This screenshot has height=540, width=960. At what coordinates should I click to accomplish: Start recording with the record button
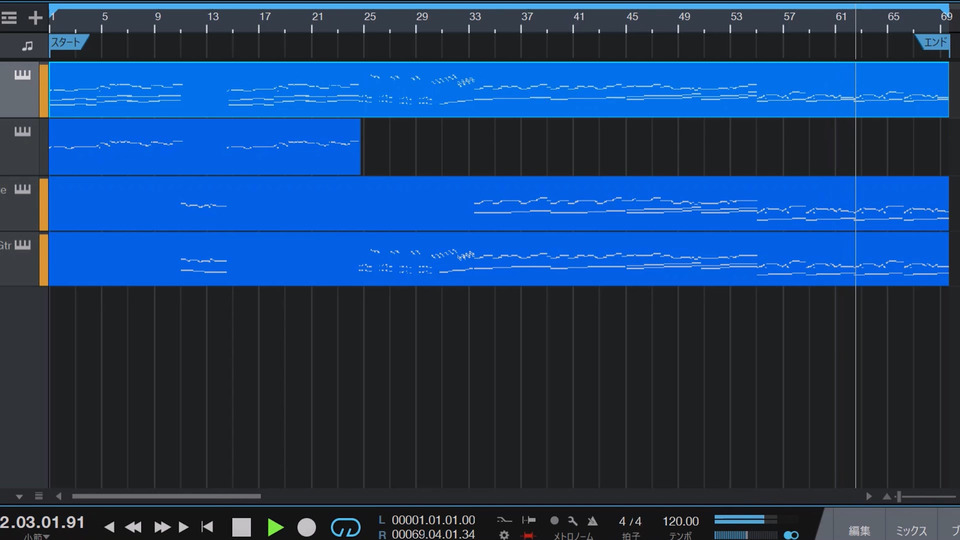click(307, 527)
